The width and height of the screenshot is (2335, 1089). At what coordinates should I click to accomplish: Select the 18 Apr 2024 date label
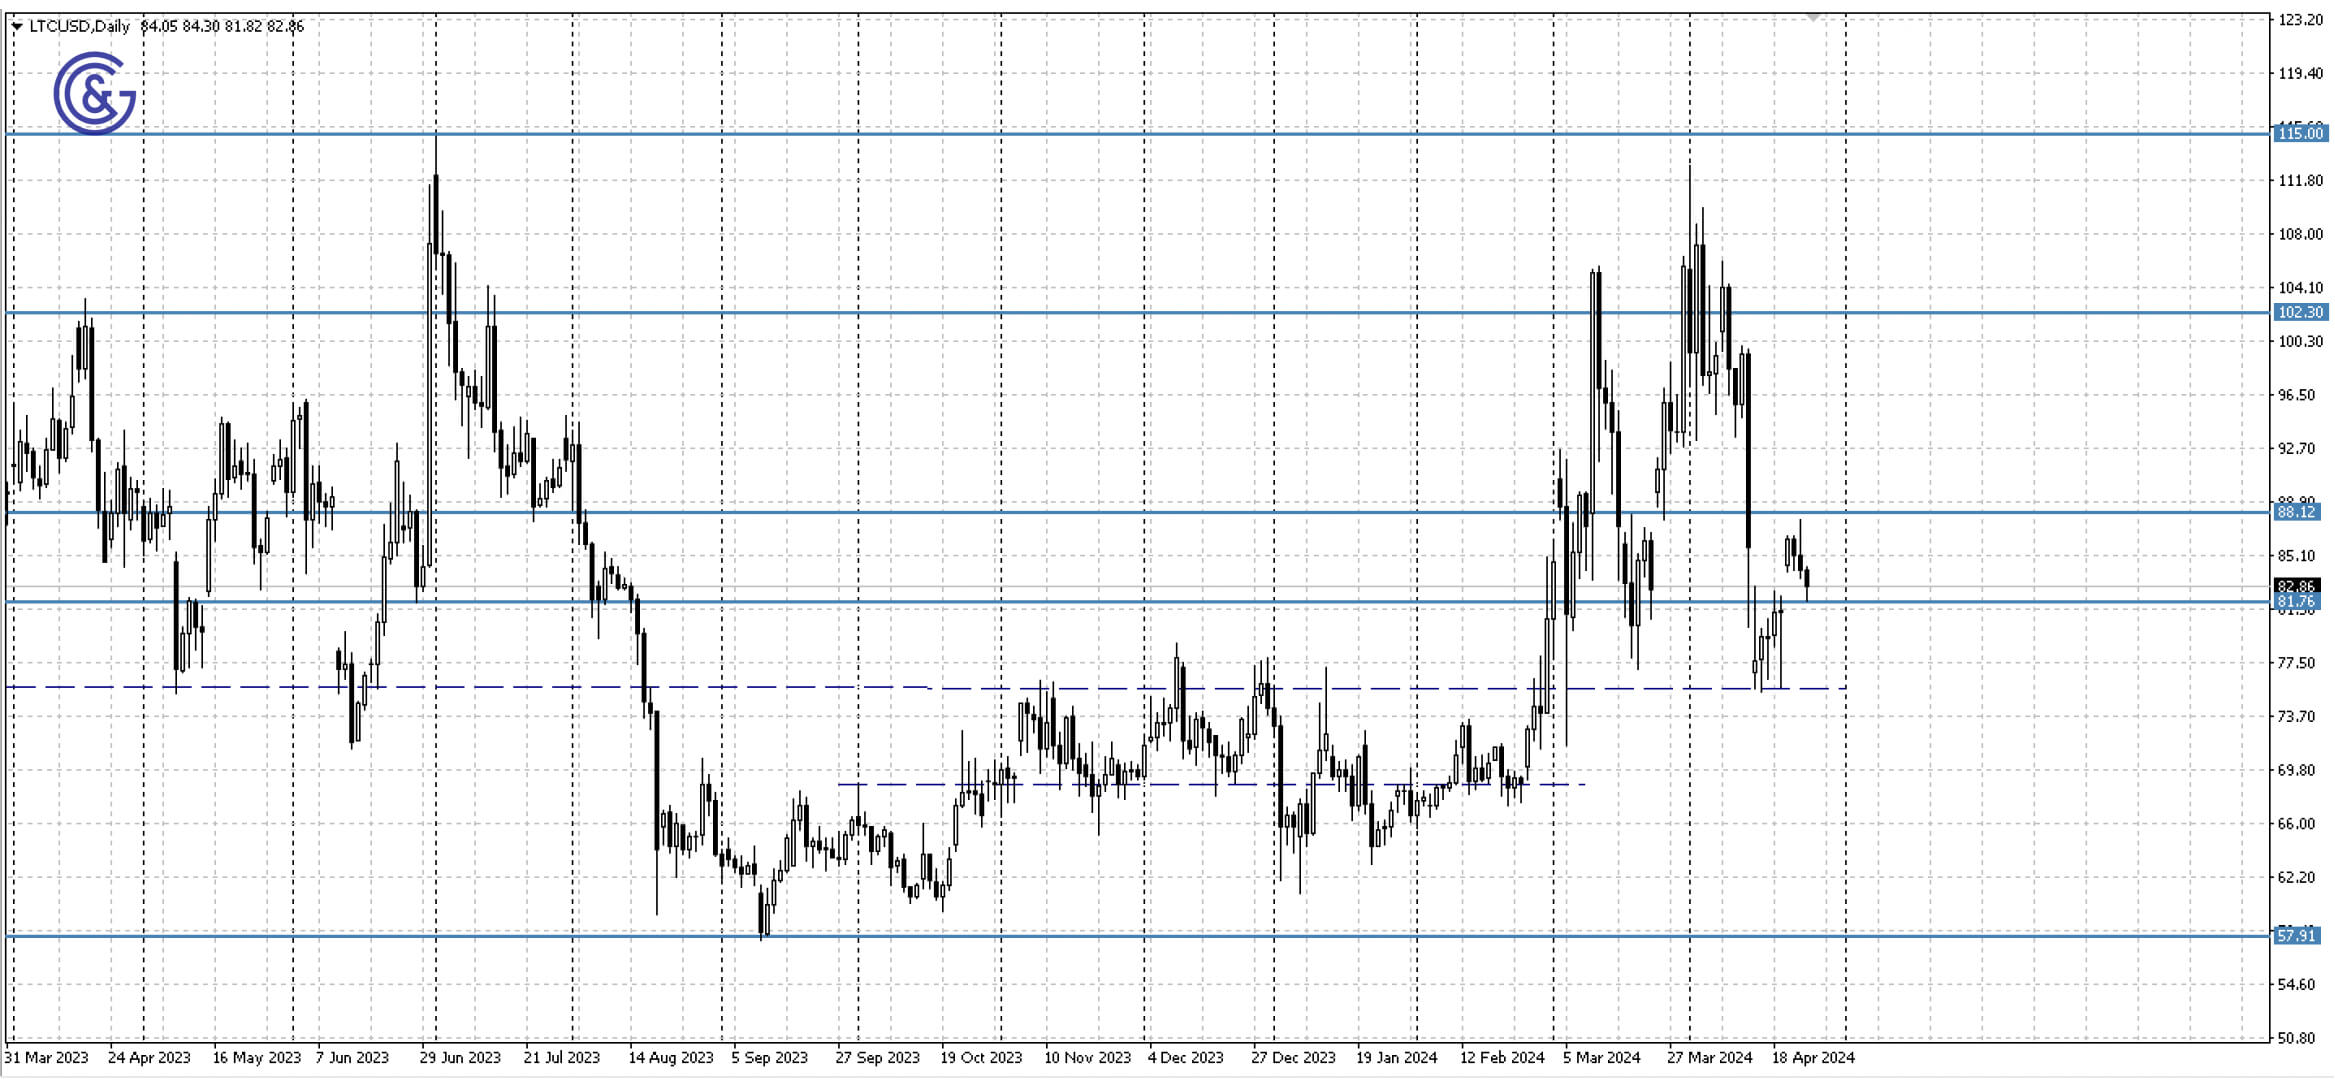(x=1812, y=1057)
